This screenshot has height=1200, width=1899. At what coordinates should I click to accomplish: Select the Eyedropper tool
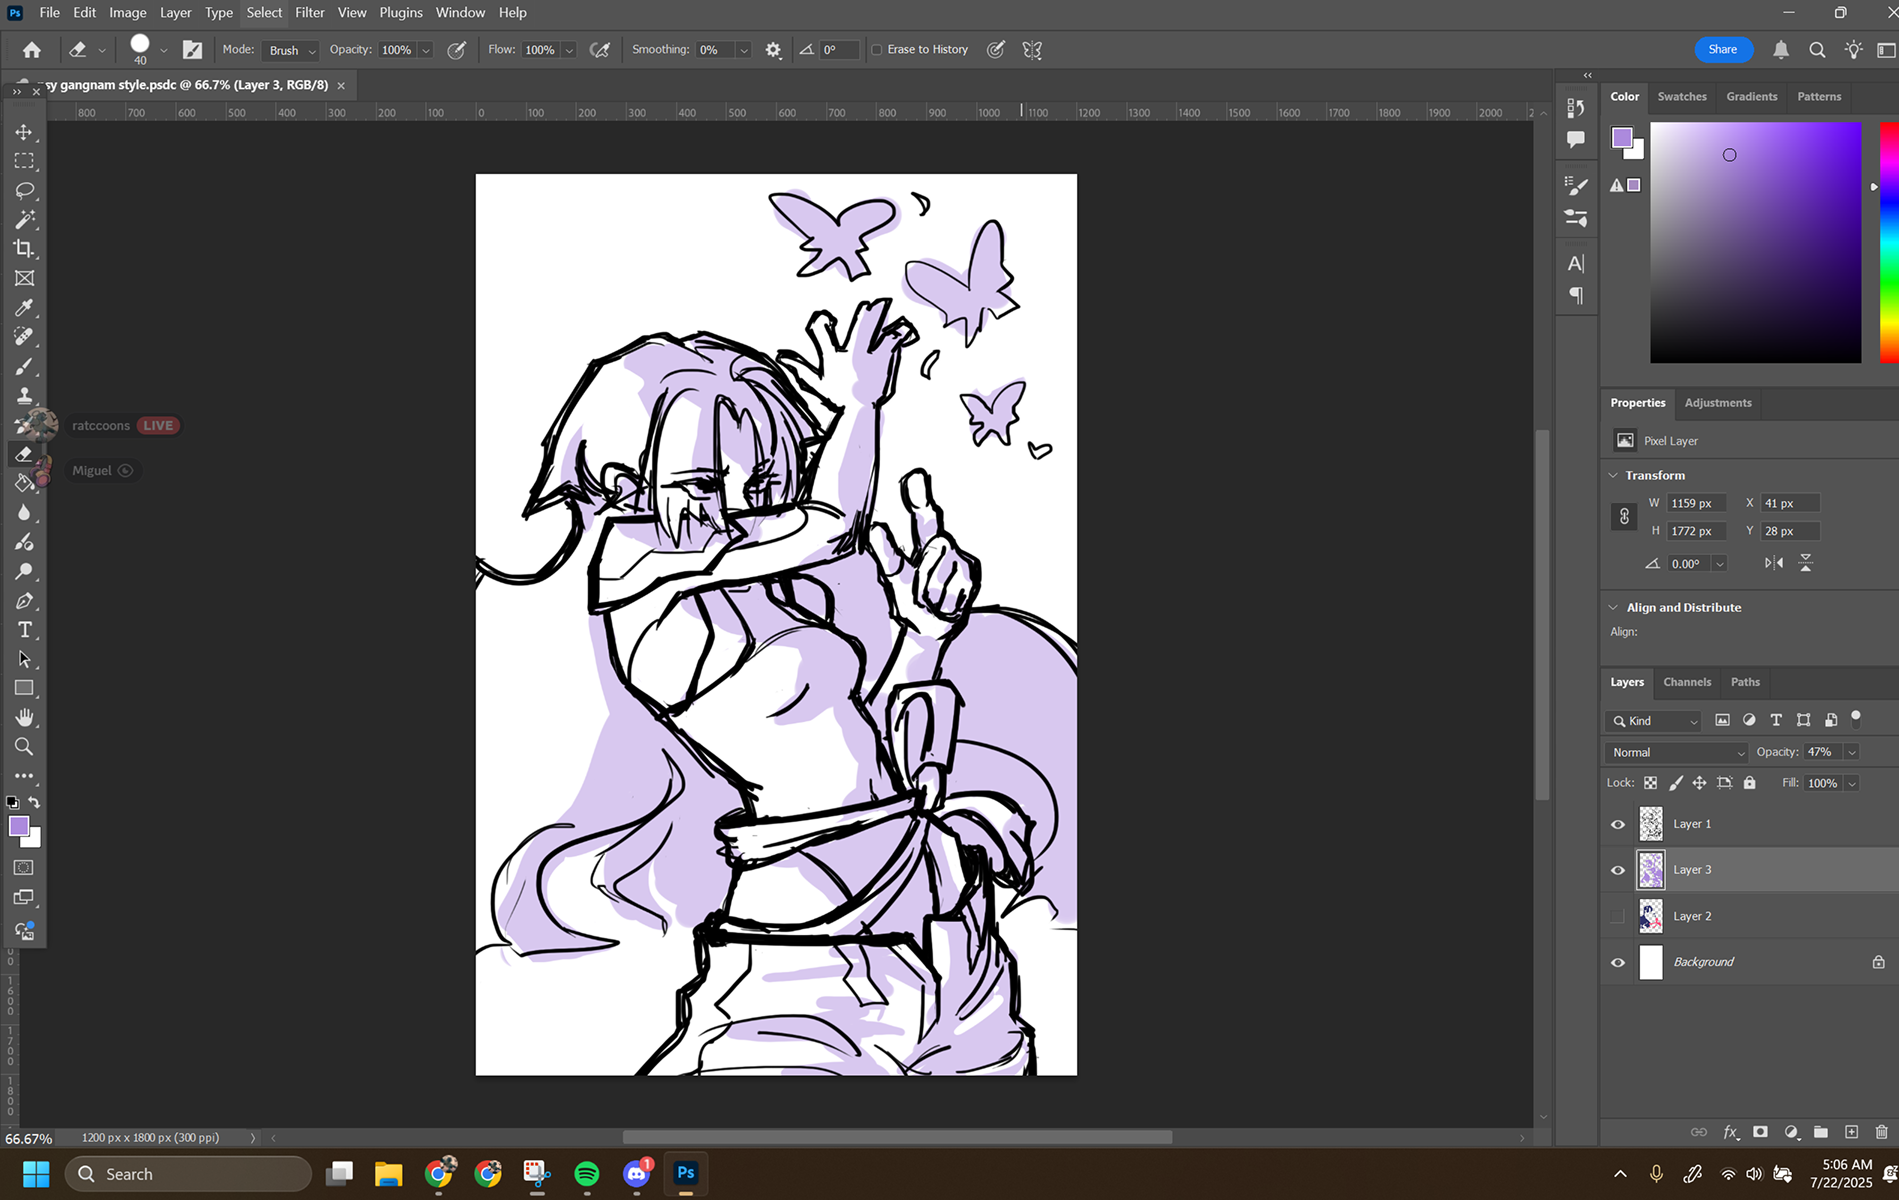(x=24, y=308)
